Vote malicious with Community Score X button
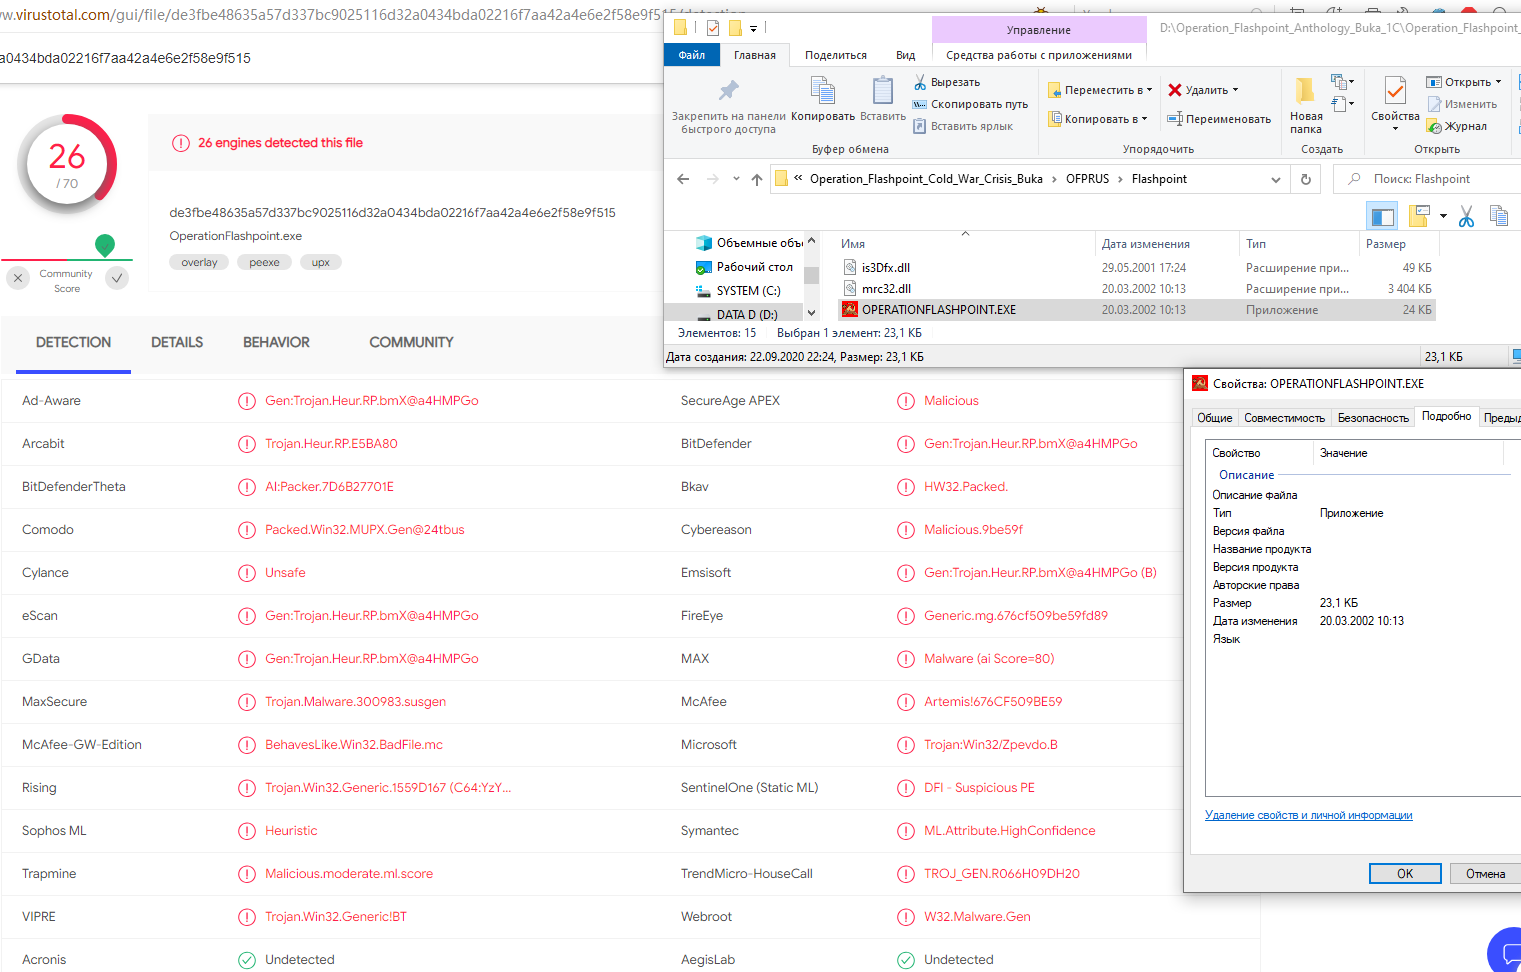1521x972 pixels. [x=18, y=279]
